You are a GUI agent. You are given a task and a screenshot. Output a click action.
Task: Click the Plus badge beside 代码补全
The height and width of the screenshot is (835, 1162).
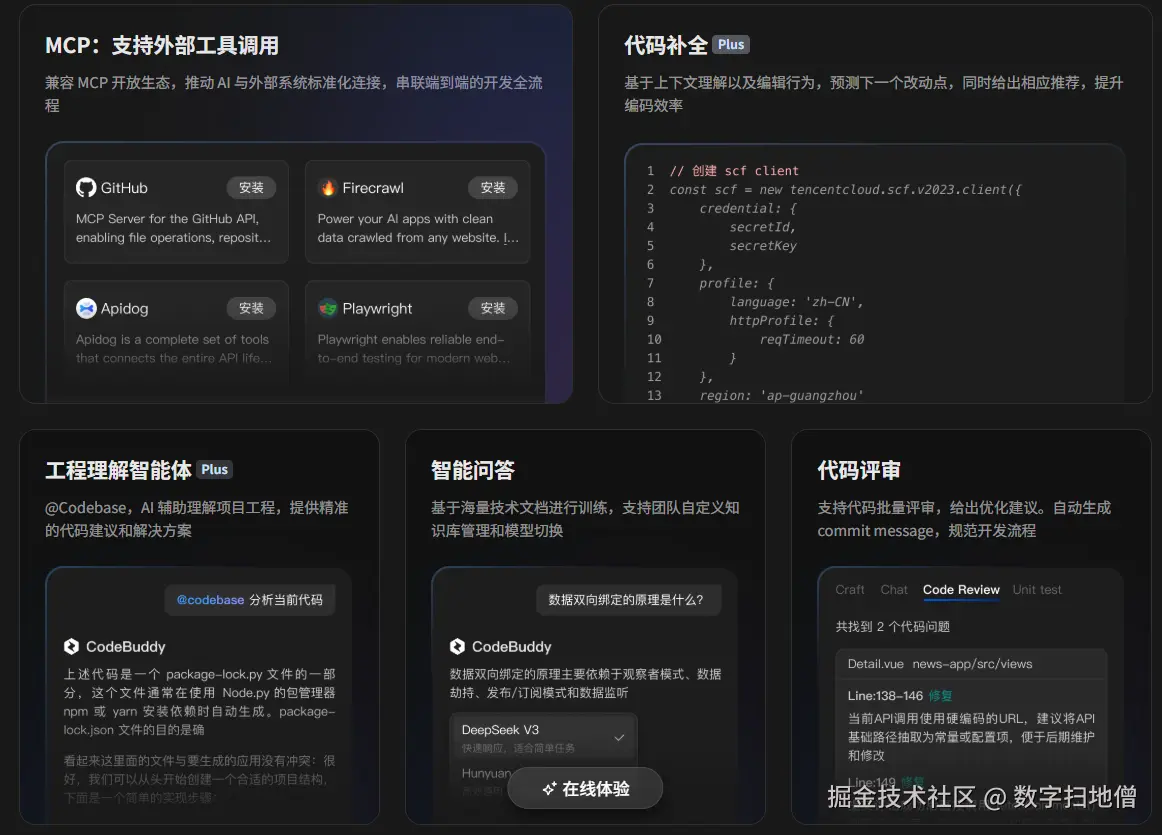click(x=731, y=44)
